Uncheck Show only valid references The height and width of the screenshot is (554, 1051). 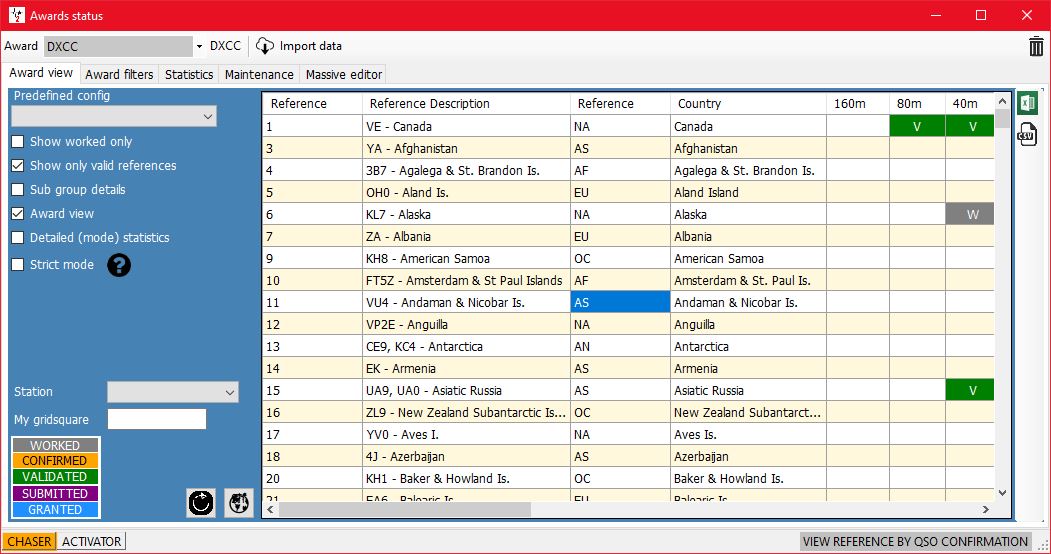[x=18, y=165]
